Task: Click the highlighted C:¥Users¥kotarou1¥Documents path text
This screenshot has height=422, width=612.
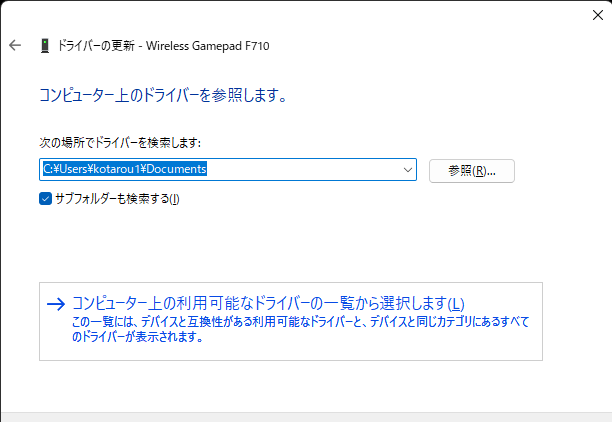Action: tap(124, 170)
